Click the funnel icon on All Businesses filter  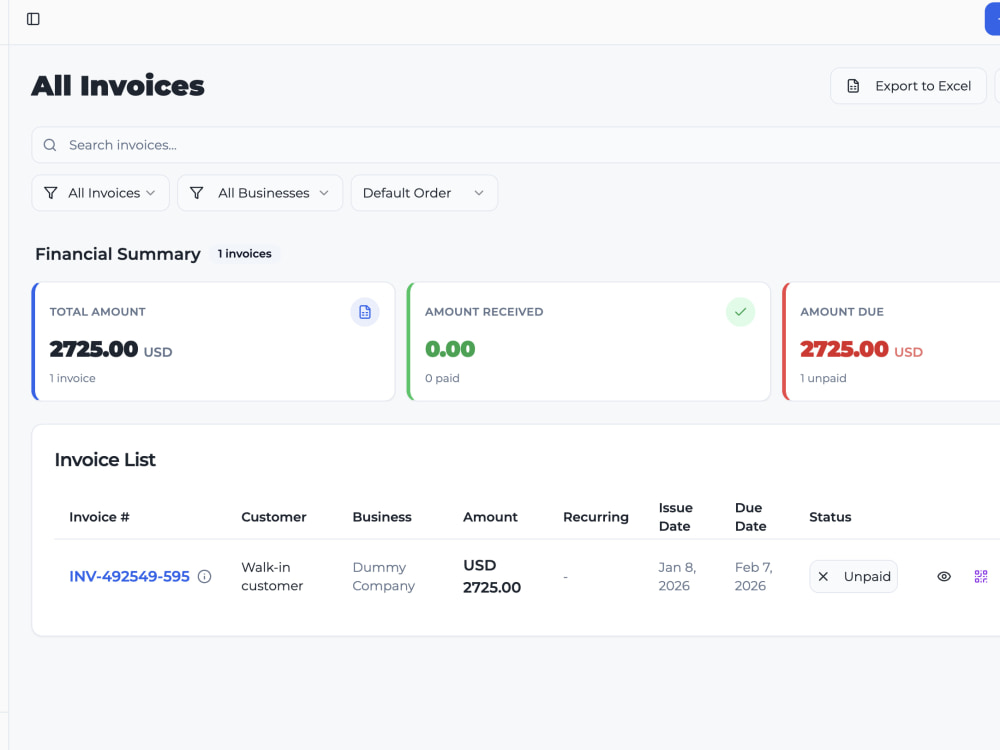[x=196, y=193]
